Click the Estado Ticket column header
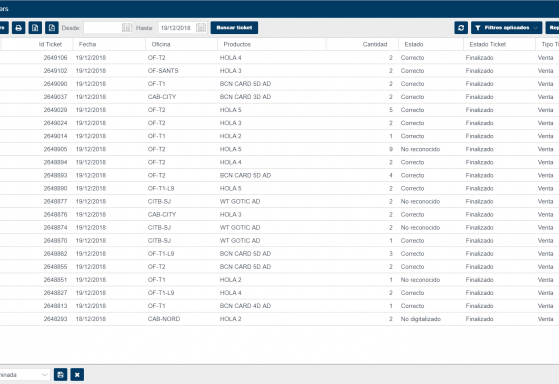 (487, 44)
